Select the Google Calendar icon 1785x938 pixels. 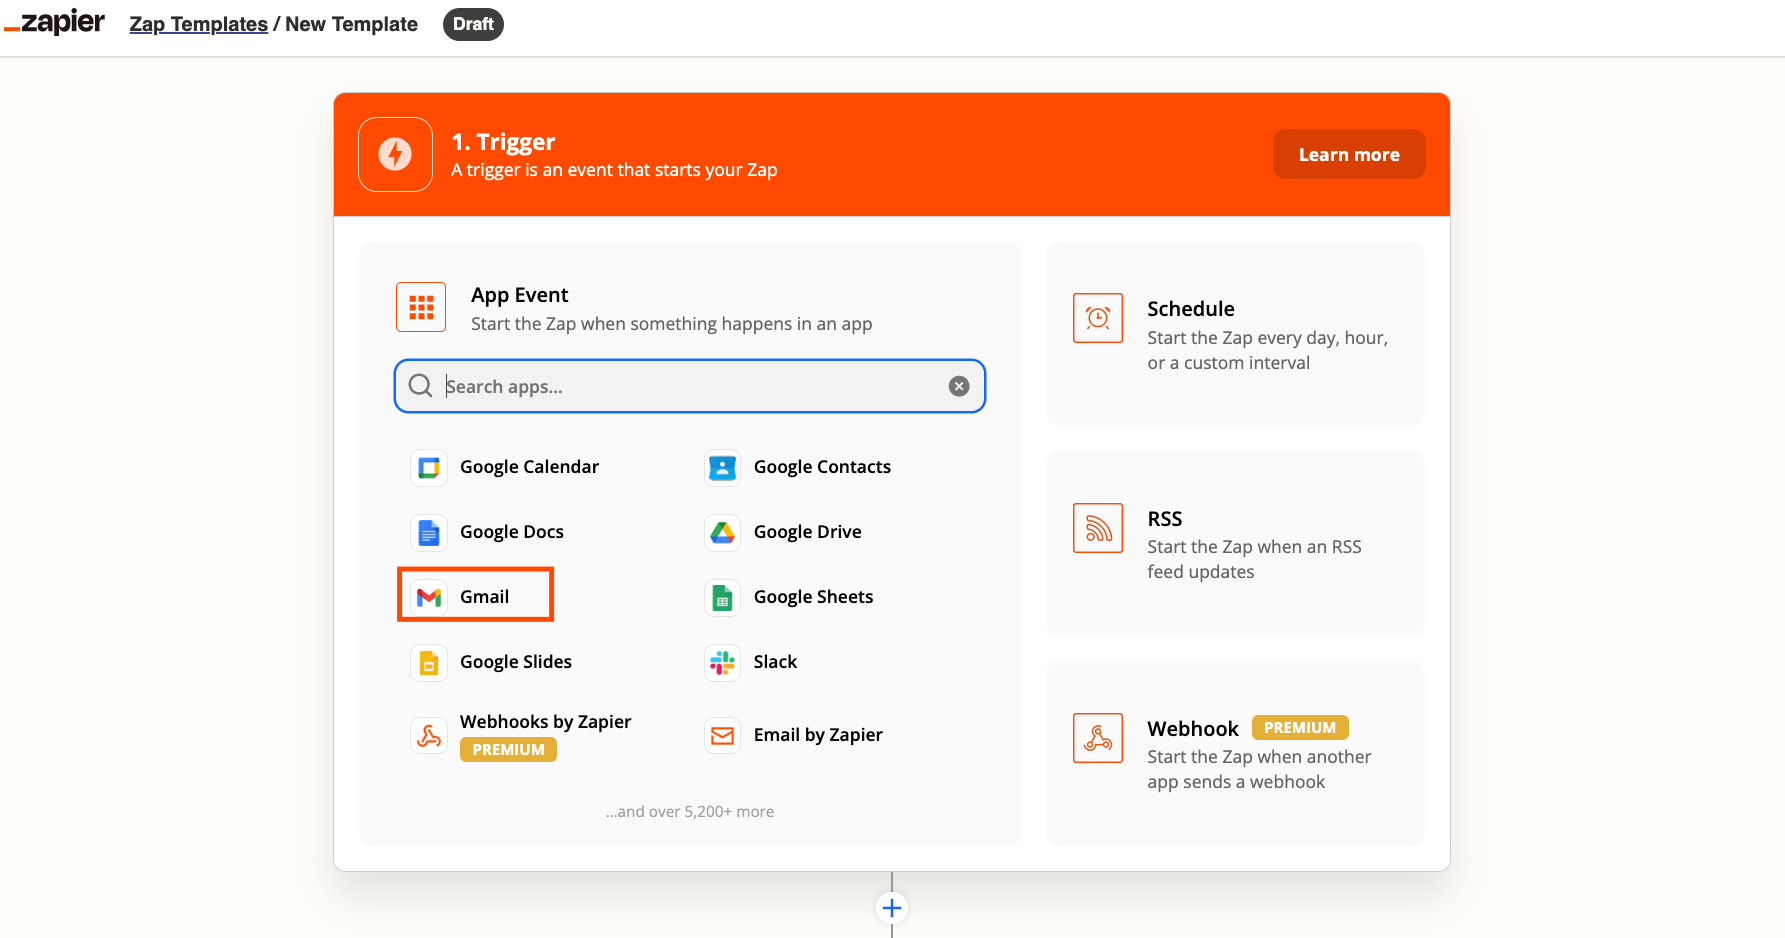(429, 467)
